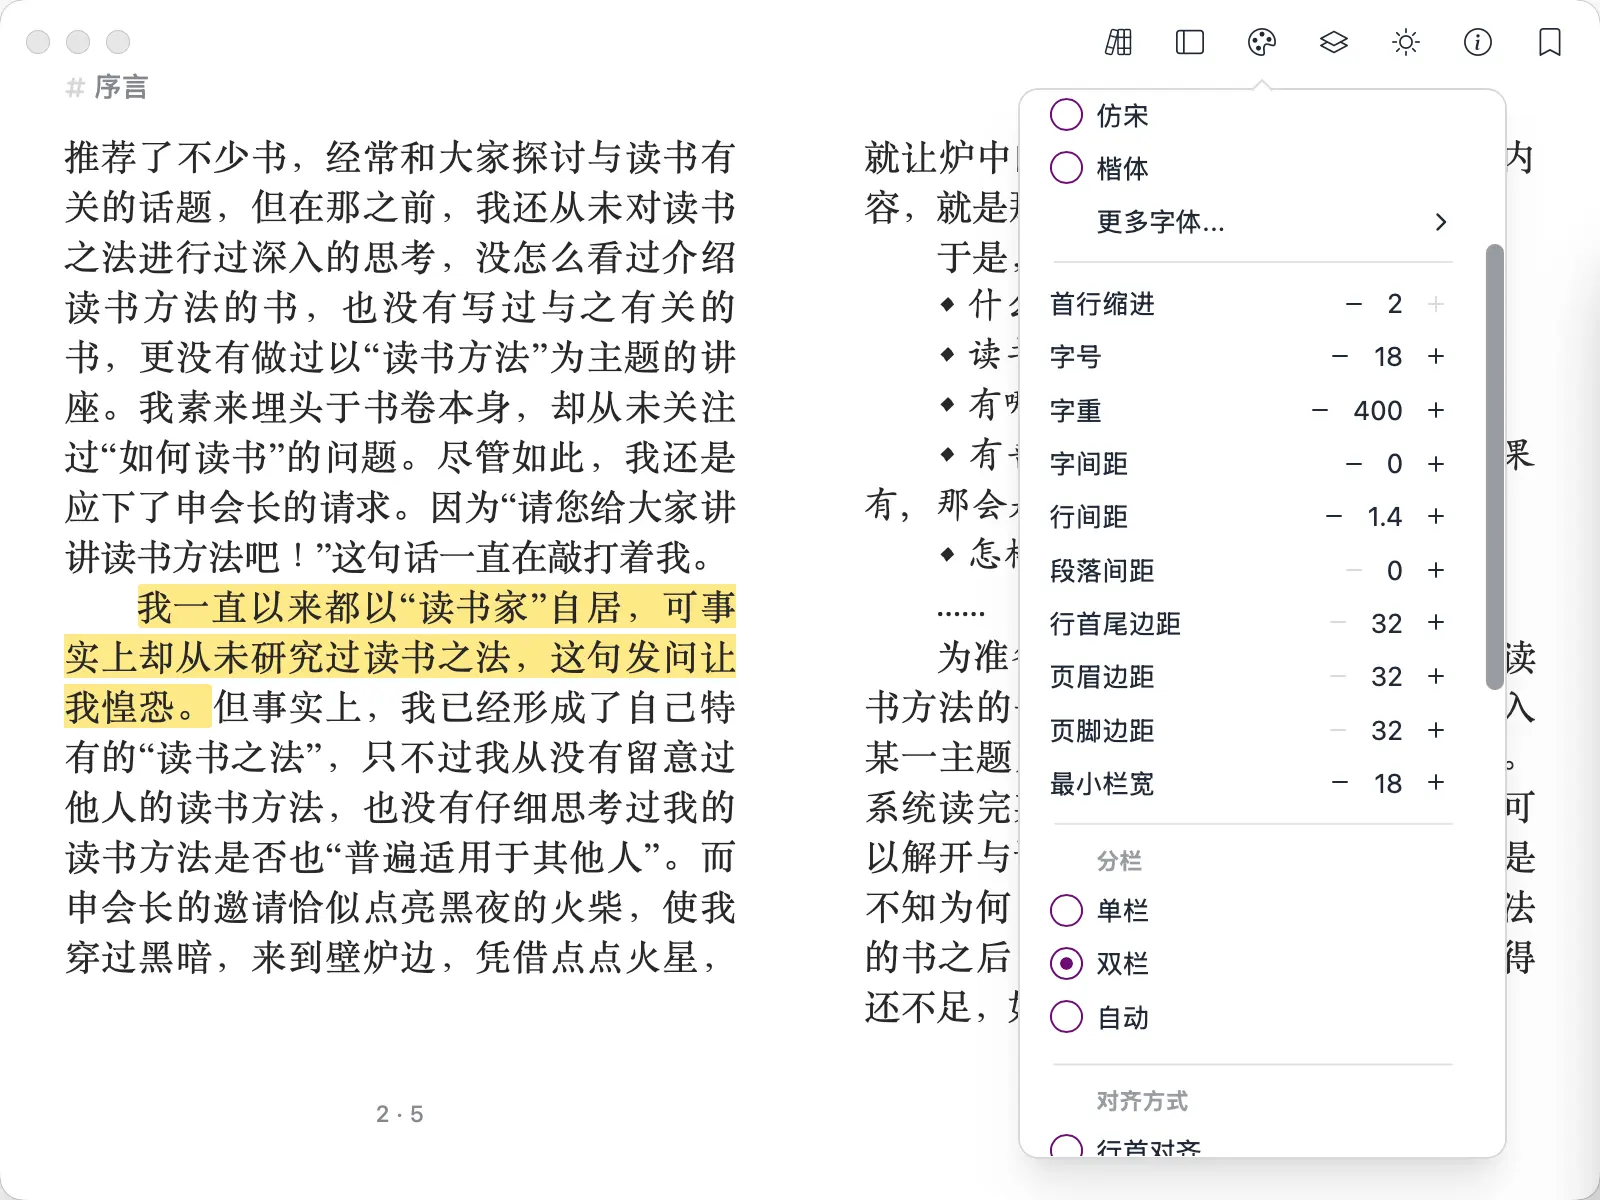This screenshot has height=1200, width=1600.
Task: Click the yellow highlighted passage
Action: pyautogui.click(x=400, y=657)
